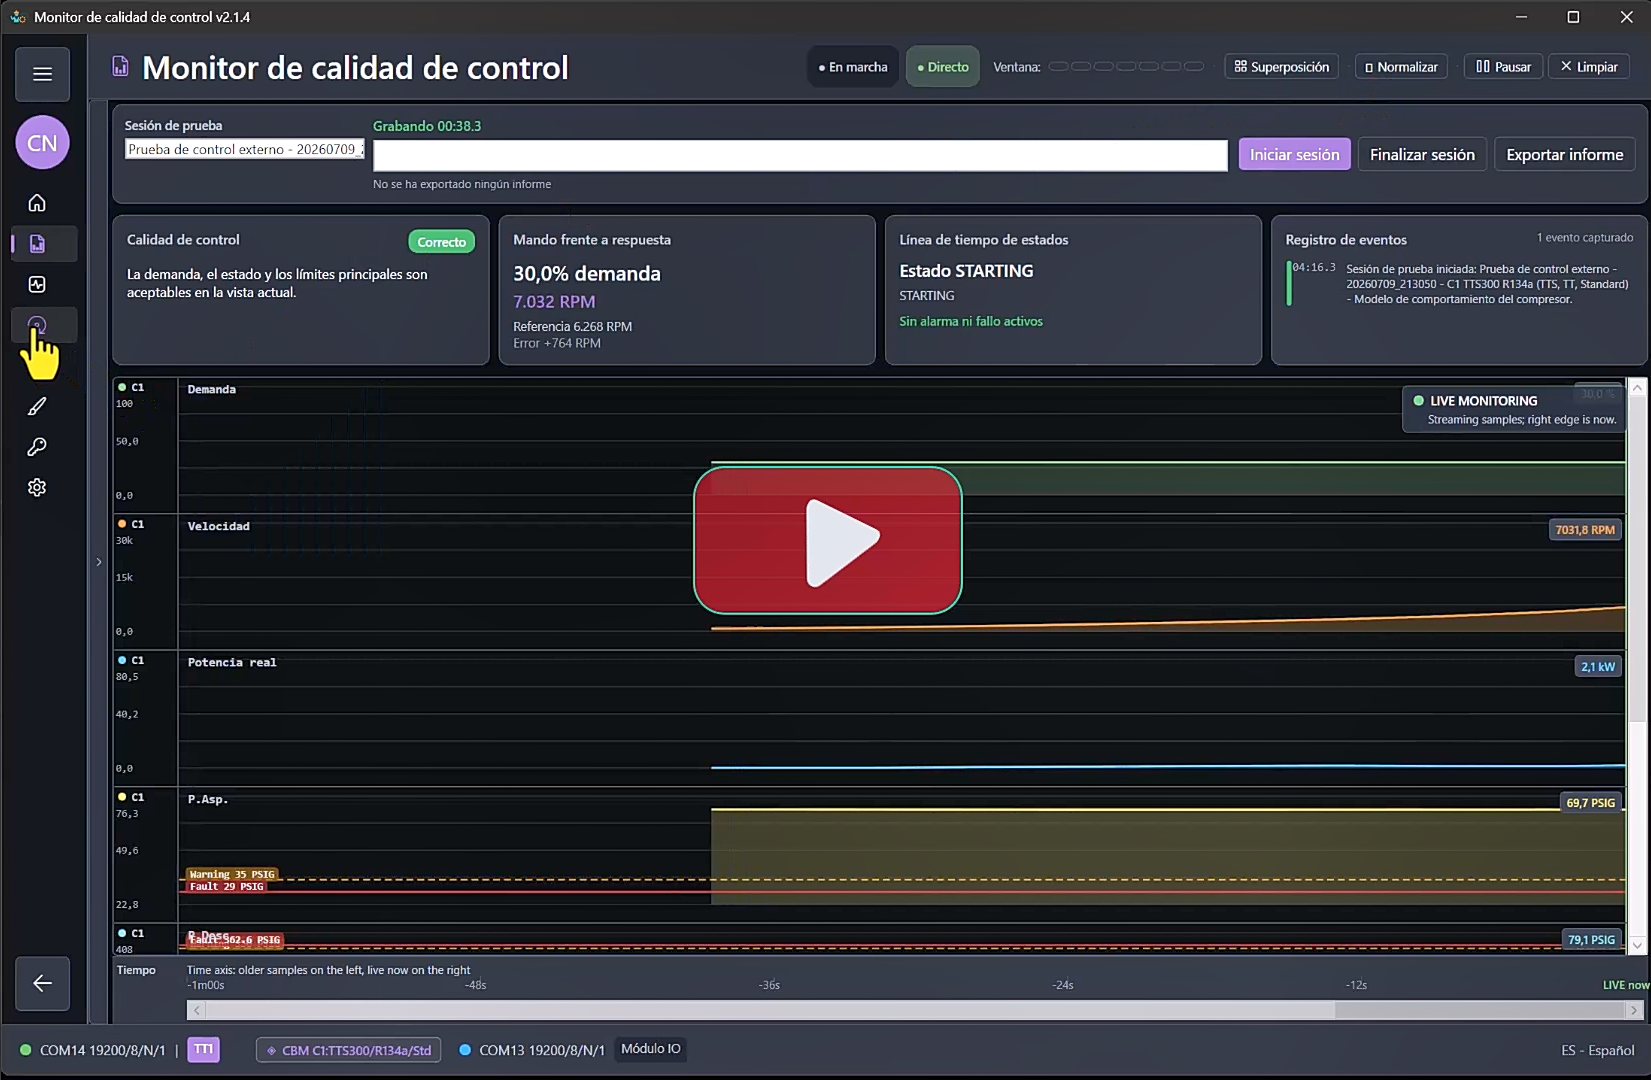Viewport: 1651px width, 1080px height.
Task: Click the circular refresh sidebar icon
Action: click(x=37, y=325)
